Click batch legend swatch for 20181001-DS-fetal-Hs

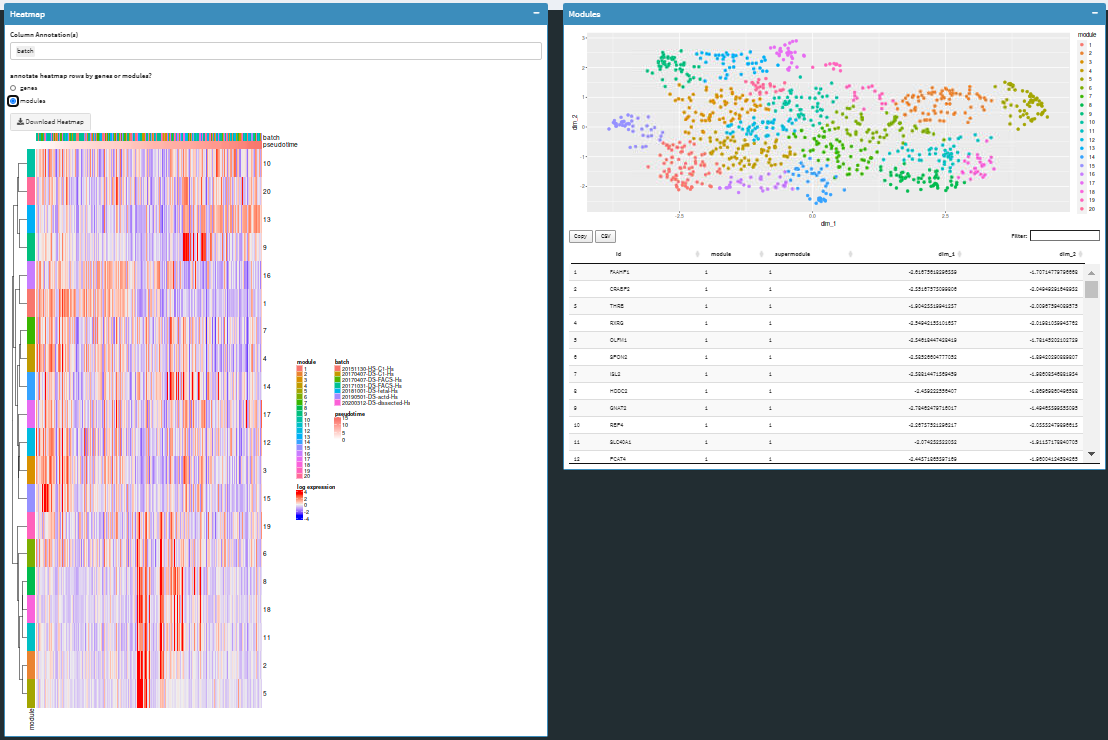pos(338,392)
